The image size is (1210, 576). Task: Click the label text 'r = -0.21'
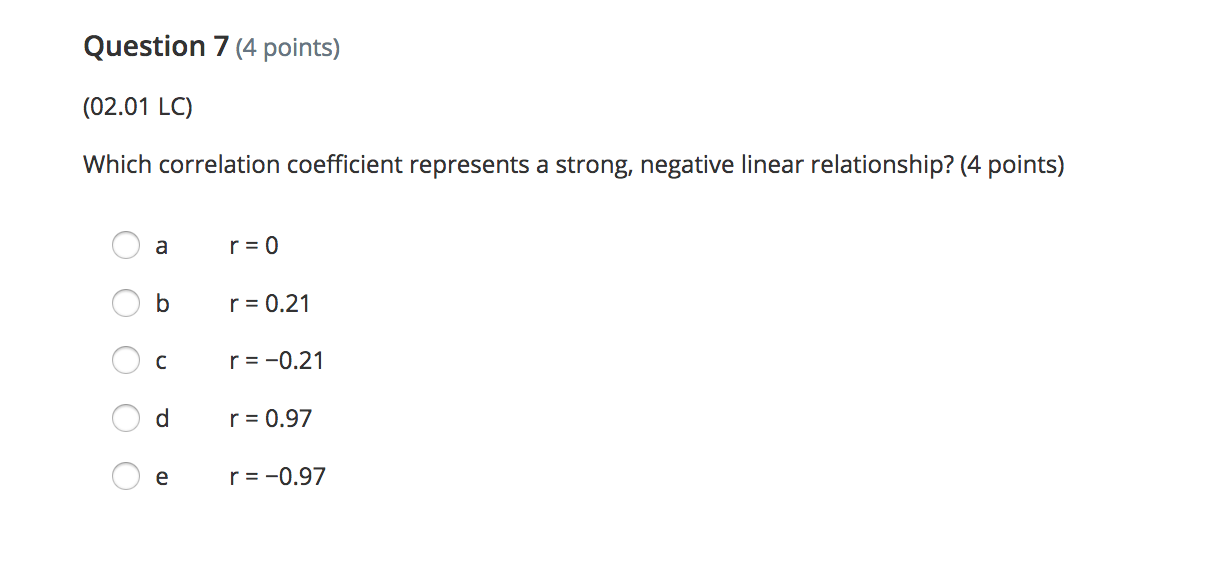point(276,361)
